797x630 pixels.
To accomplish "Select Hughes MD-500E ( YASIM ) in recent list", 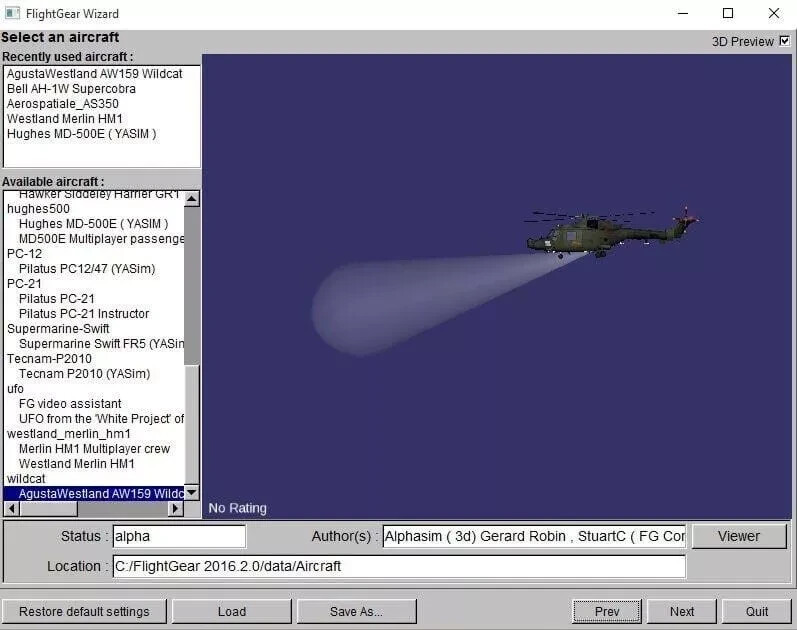I will (81, 134).
